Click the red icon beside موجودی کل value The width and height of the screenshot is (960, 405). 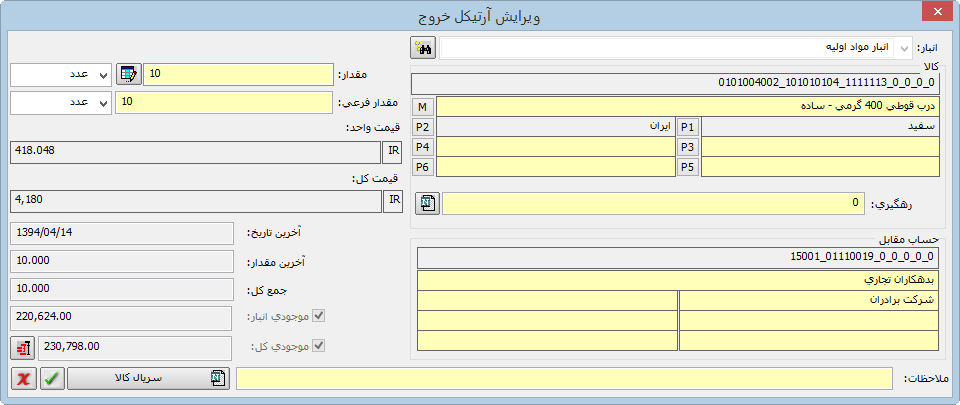point(22,348)
